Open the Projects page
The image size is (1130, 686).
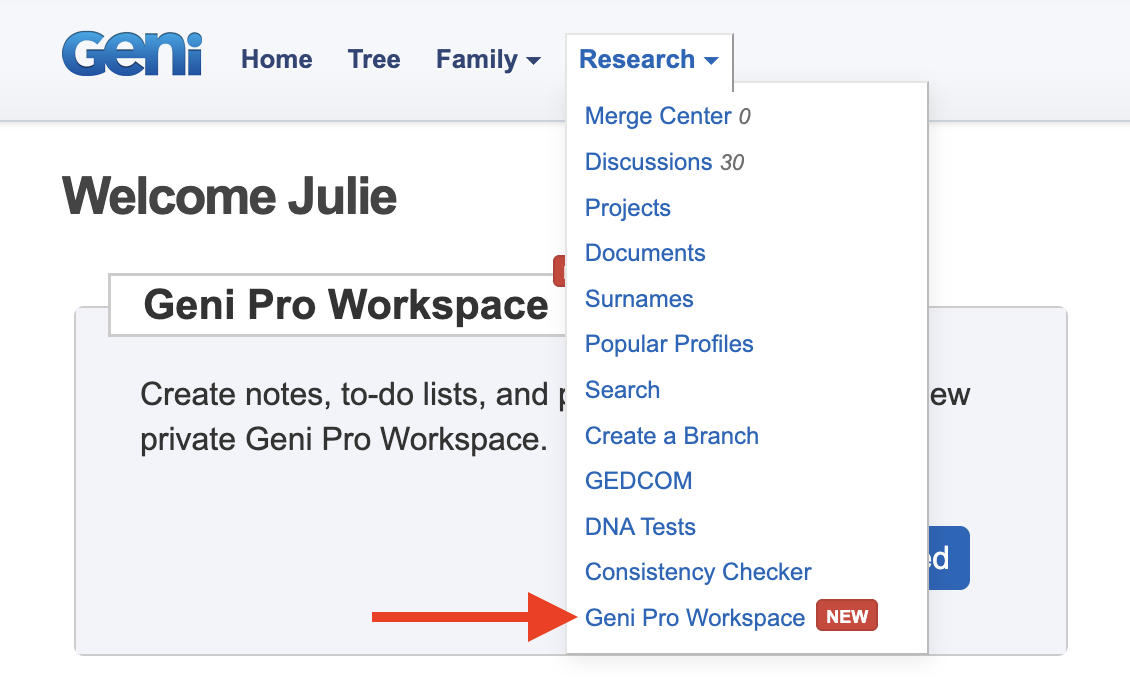click(627, 208)
